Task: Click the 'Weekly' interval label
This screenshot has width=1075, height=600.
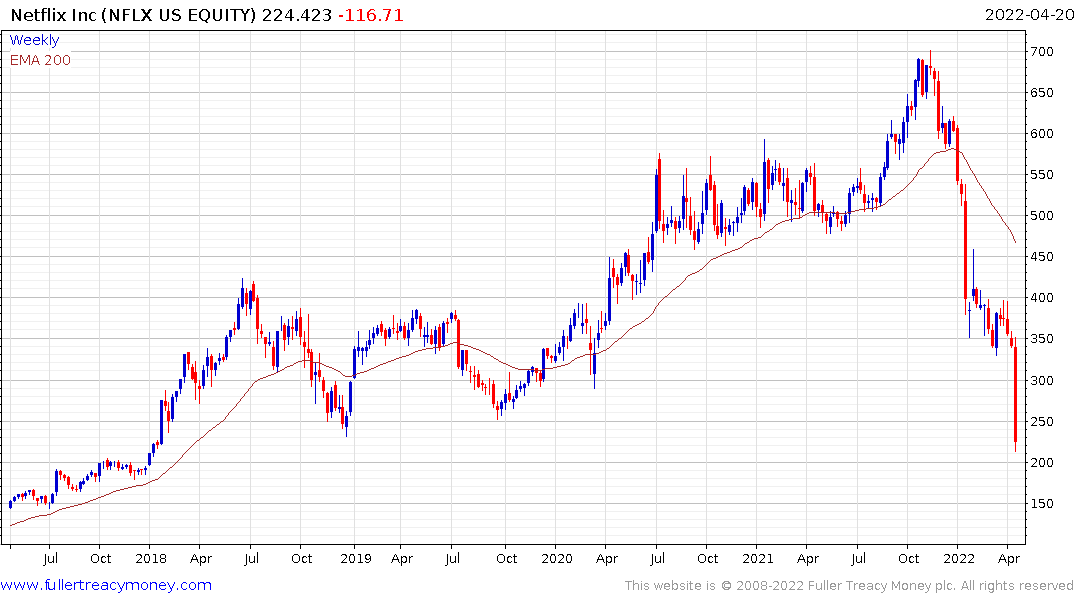Action: 34,40
